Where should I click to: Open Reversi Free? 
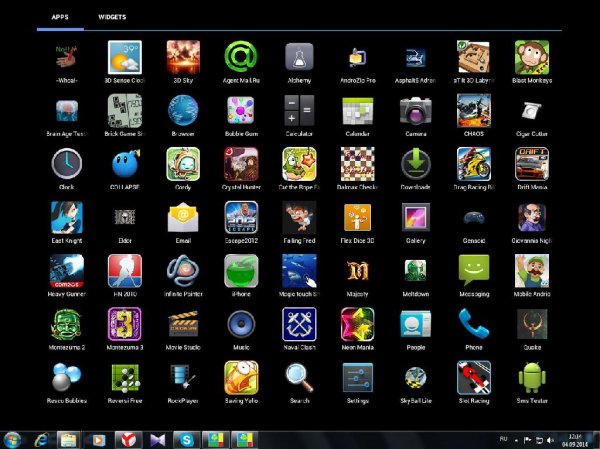click(x=125, y=377)
